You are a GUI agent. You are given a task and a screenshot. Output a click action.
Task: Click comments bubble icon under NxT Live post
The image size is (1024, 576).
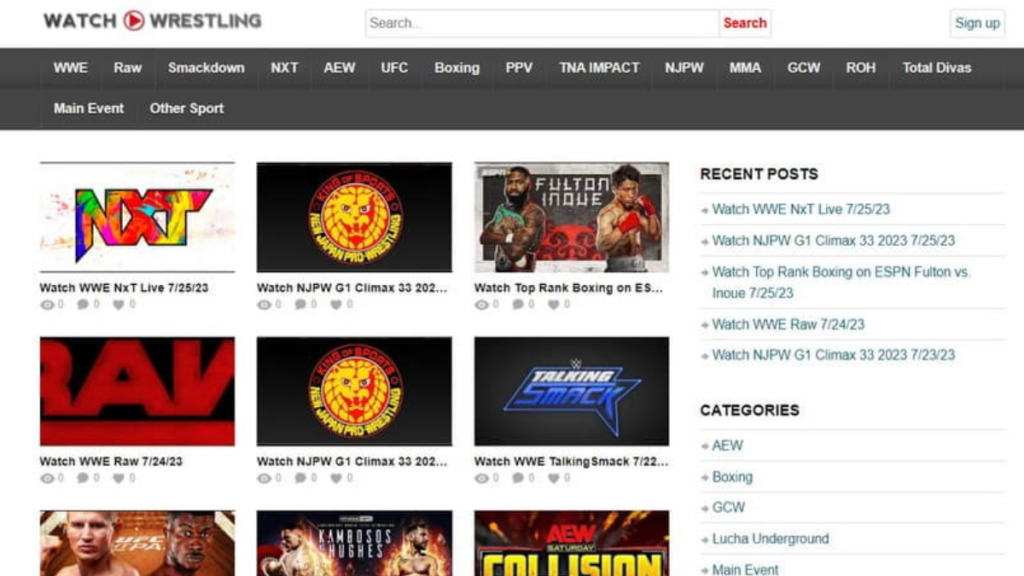coord(83,304)
